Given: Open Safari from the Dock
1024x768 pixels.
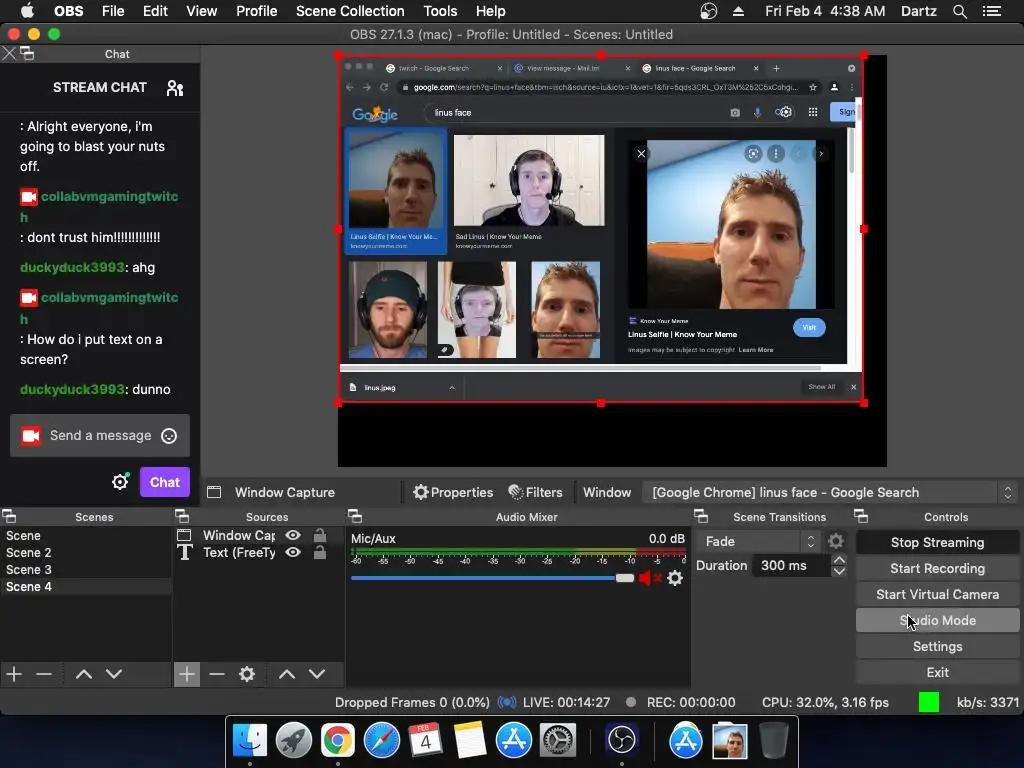Looking at the screenshot, I should (x=381, y=741).
